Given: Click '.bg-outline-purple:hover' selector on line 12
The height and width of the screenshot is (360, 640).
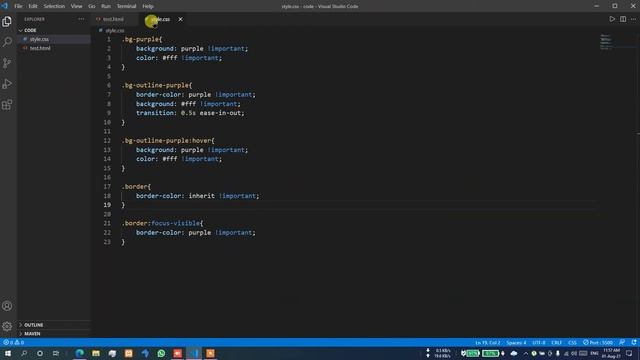Looking at the screenshot, I should click(x=168, y=140).
